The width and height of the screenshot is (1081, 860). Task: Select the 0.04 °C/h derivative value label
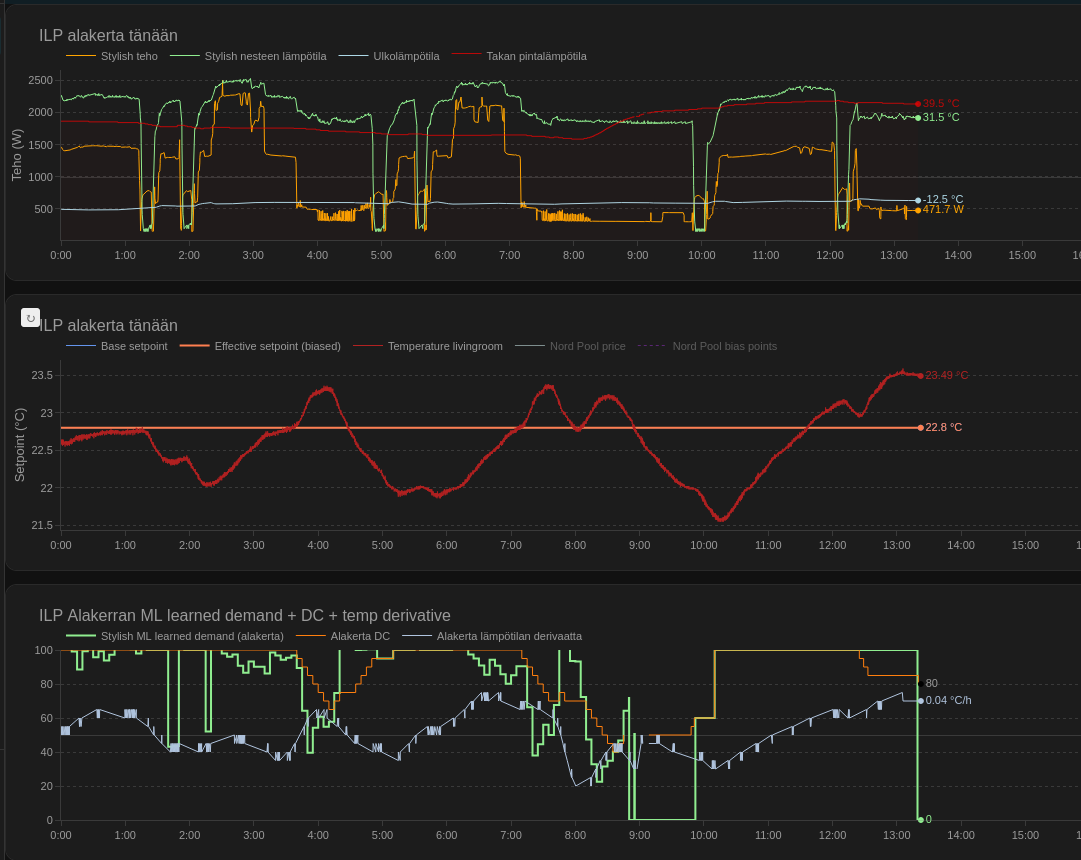coord(947,700)
